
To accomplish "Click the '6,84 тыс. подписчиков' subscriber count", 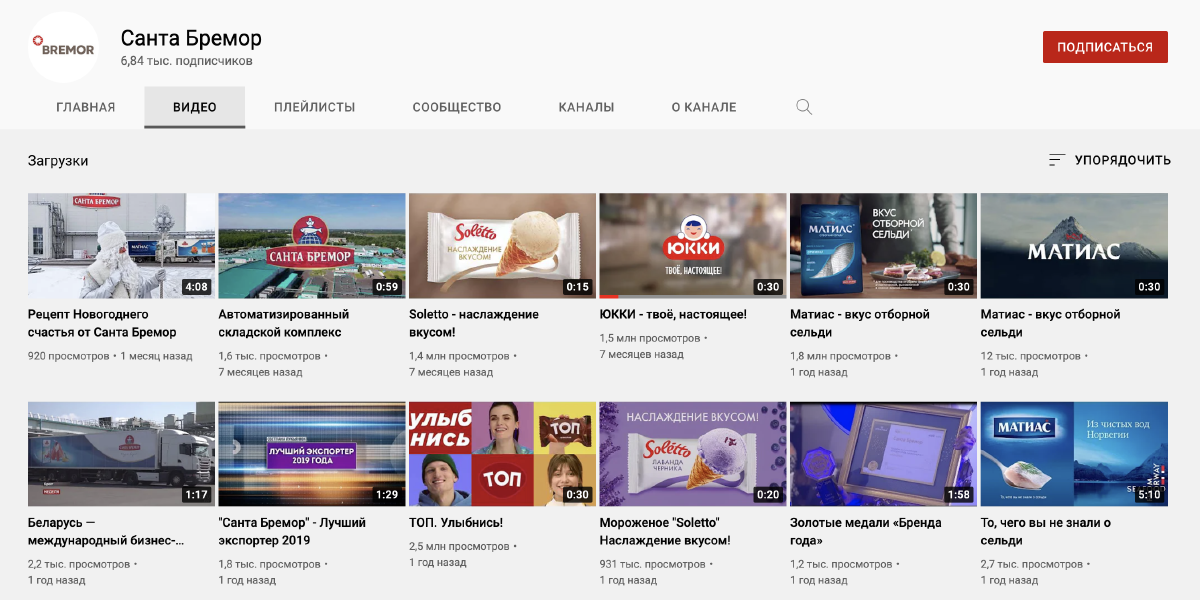I will click(x=187, y=61).
